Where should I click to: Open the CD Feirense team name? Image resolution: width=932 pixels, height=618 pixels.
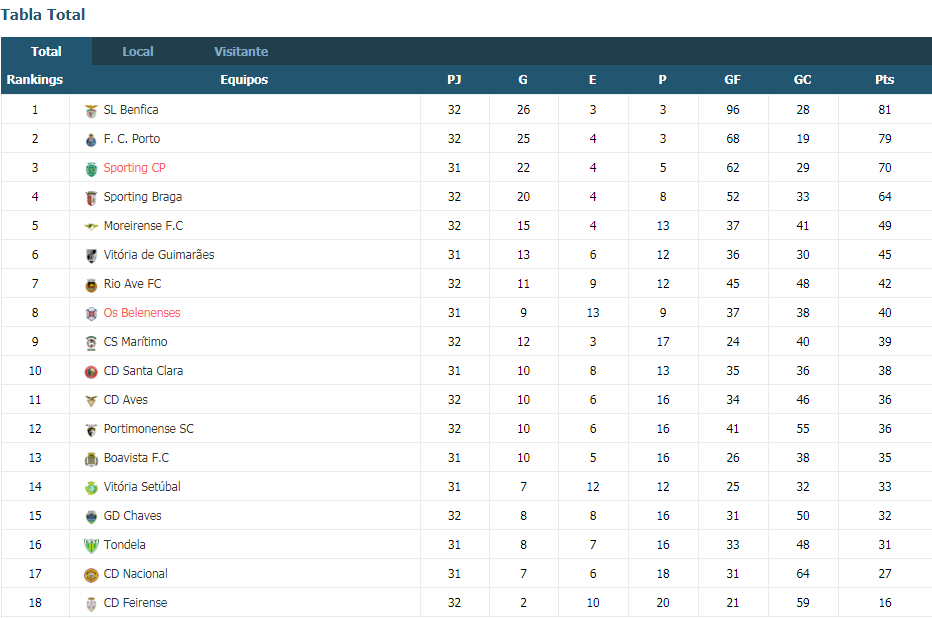(x=136, y=603)
